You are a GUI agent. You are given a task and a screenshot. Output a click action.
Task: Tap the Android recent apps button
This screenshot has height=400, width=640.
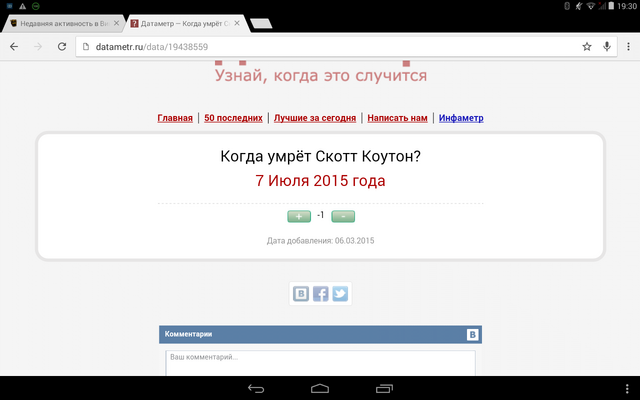[x=384, y=389]
